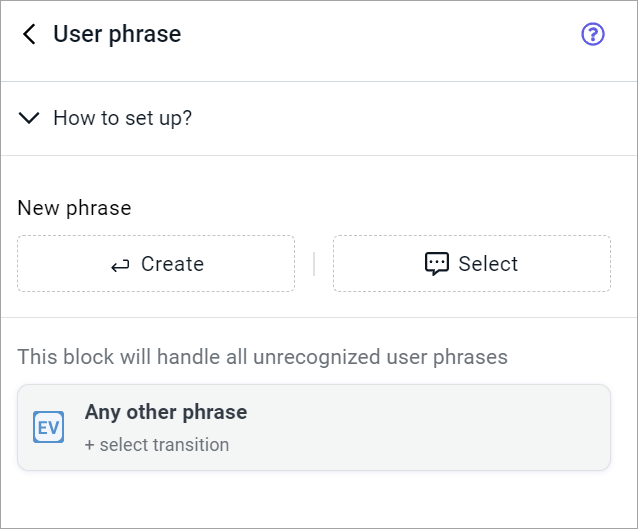638x529 pixels.
Task: Go back using the left arrow
Action: point(30,35)
